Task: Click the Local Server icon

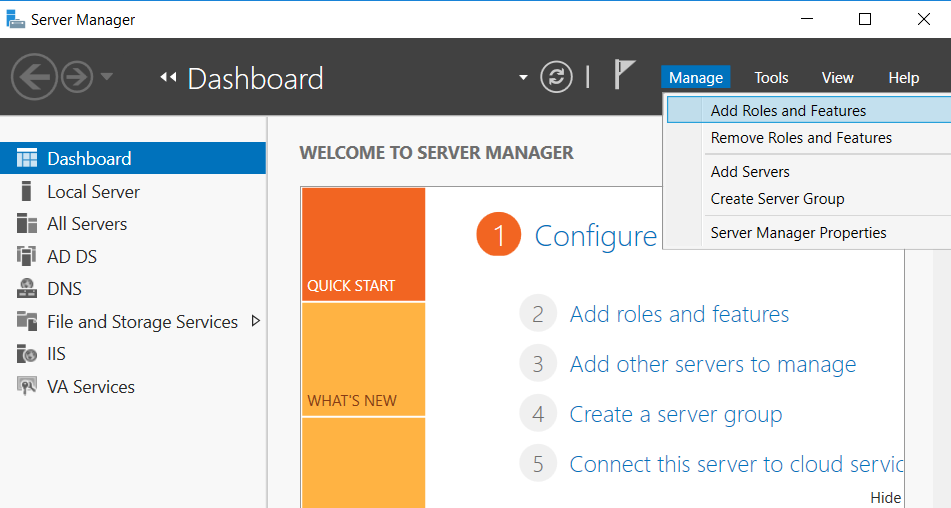Action: (x=26, y=191)
